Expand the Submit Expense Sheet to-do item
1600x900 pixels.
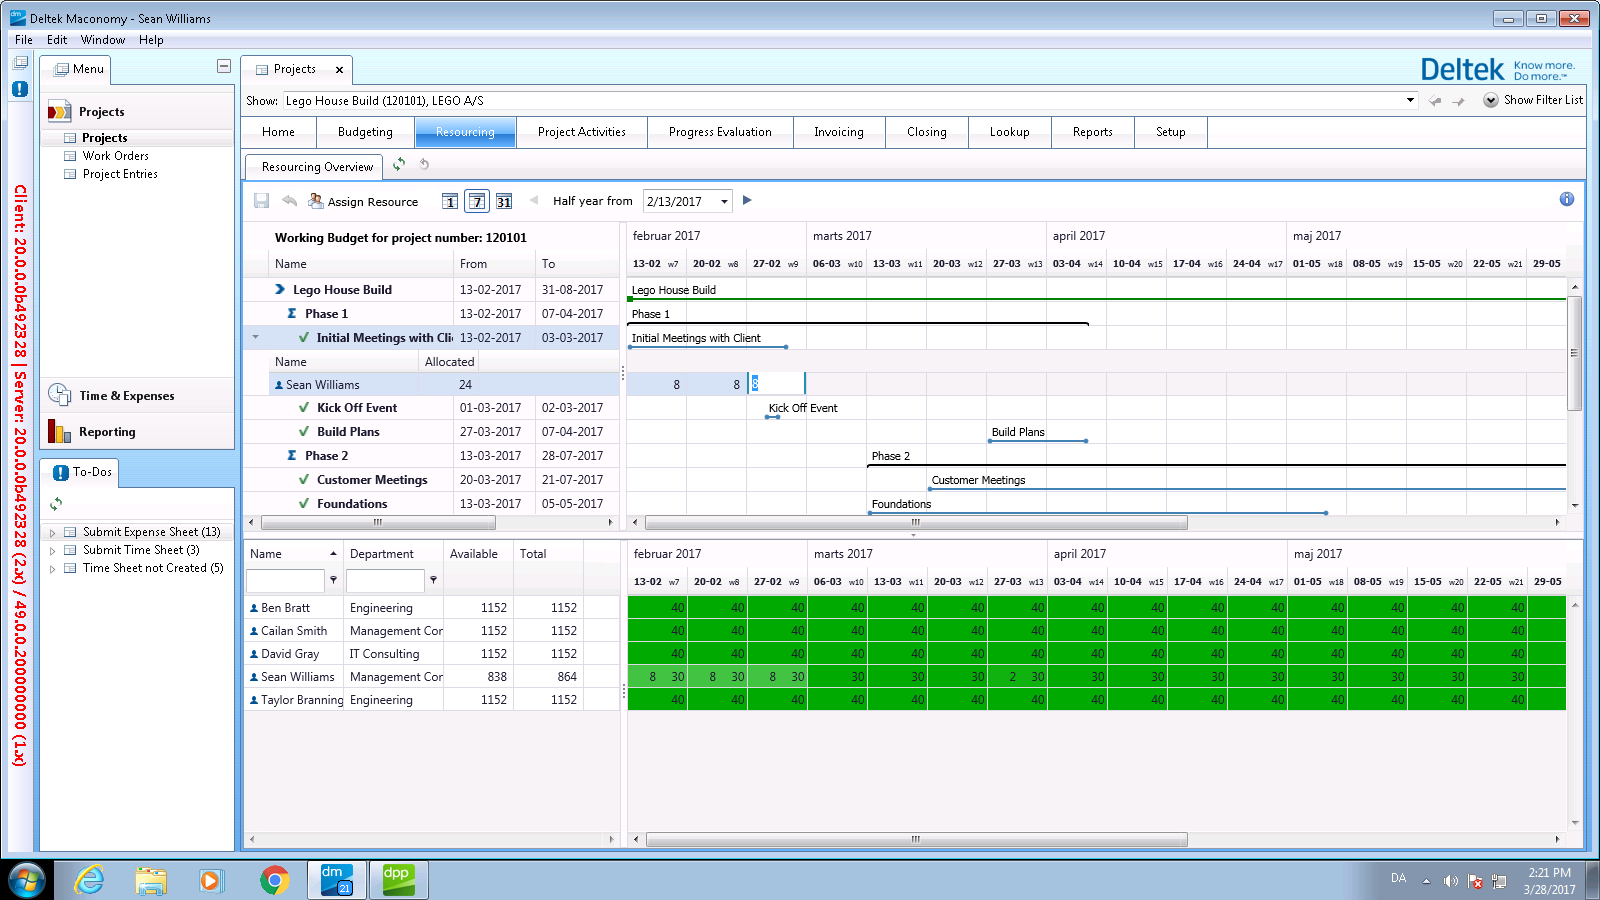coord(52,533)
